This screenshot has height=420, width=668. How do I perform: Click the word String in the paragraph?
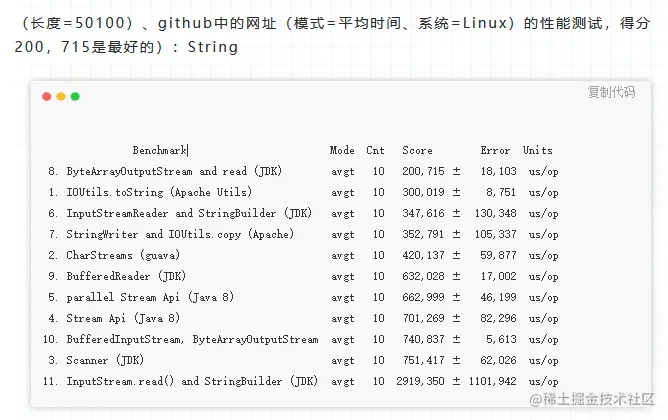[x=213, y=47]
